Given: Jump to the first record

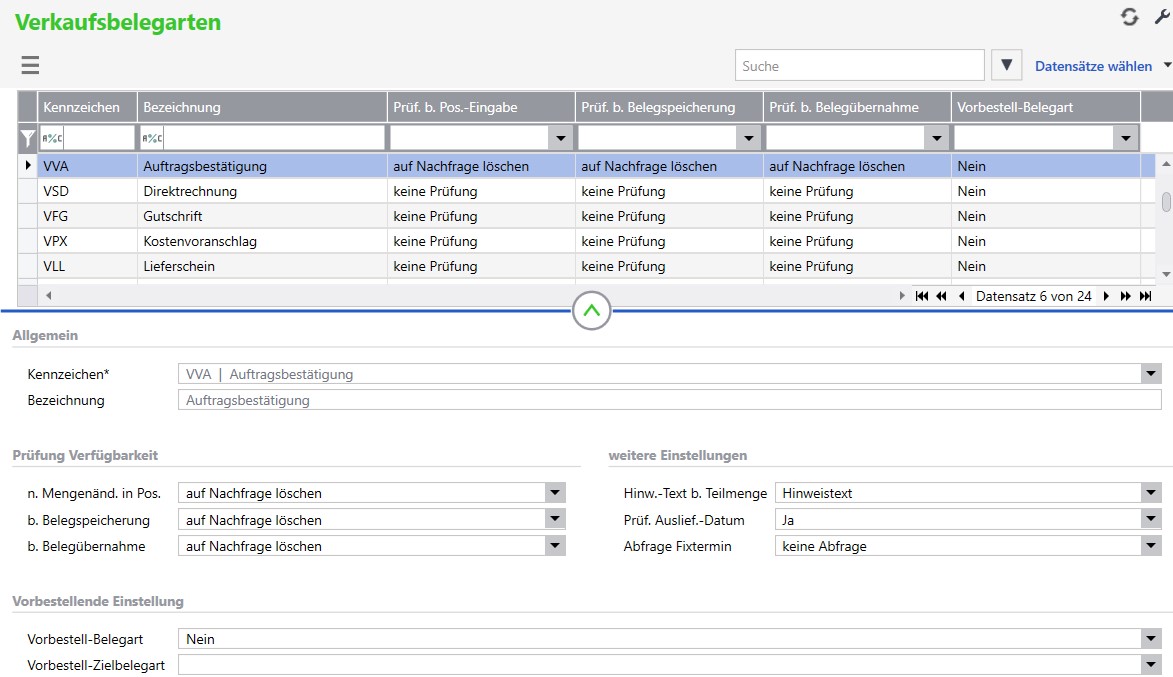Looking at the screenshot, I should coord(922,296).
